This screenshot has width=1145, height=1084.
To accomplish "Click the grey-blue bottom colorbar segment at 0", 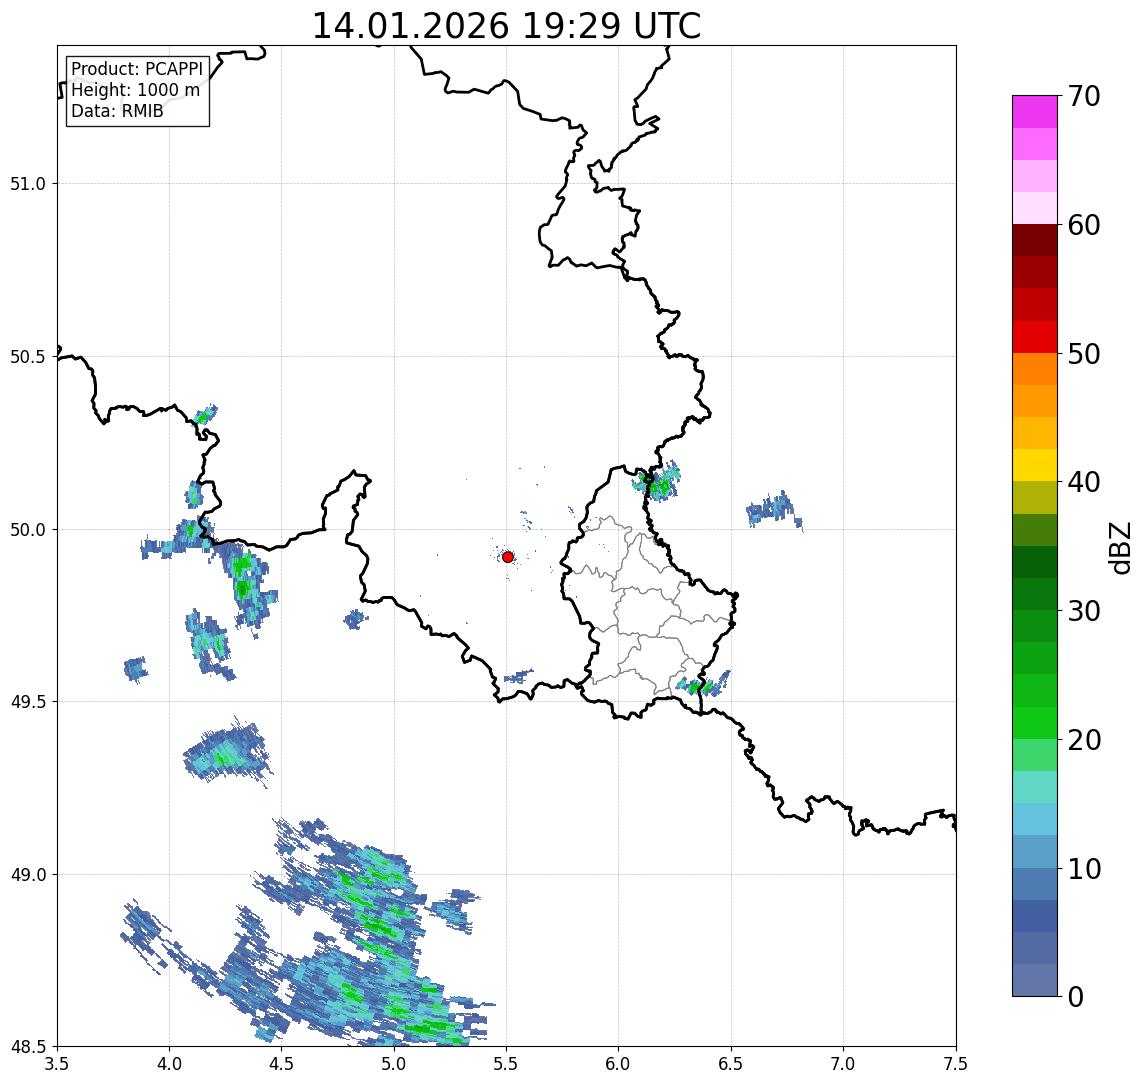I will pos(1035,980).
